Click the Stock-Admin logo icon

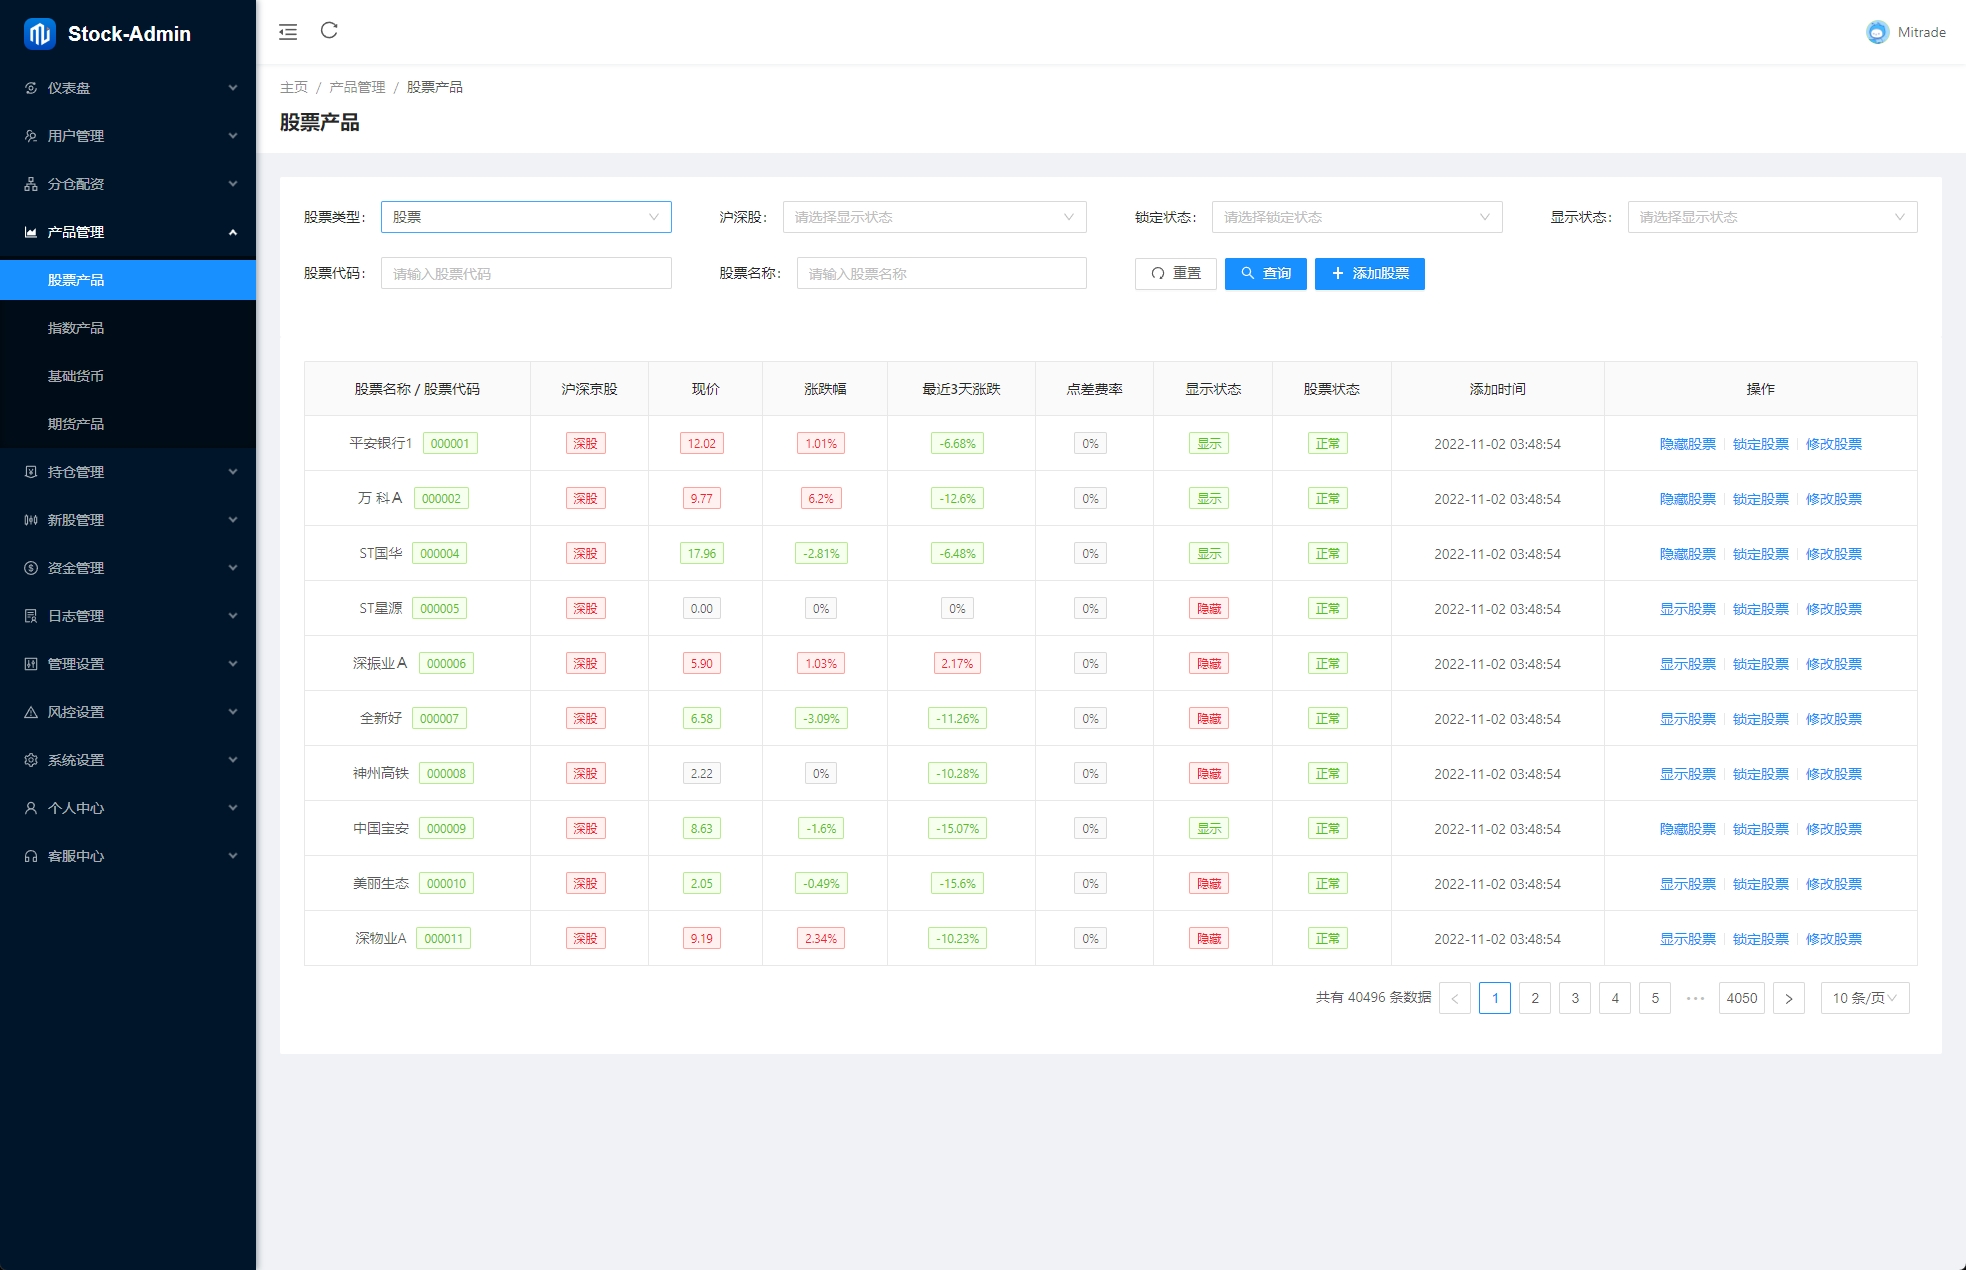pyautogui.click(x=39, y=34)
